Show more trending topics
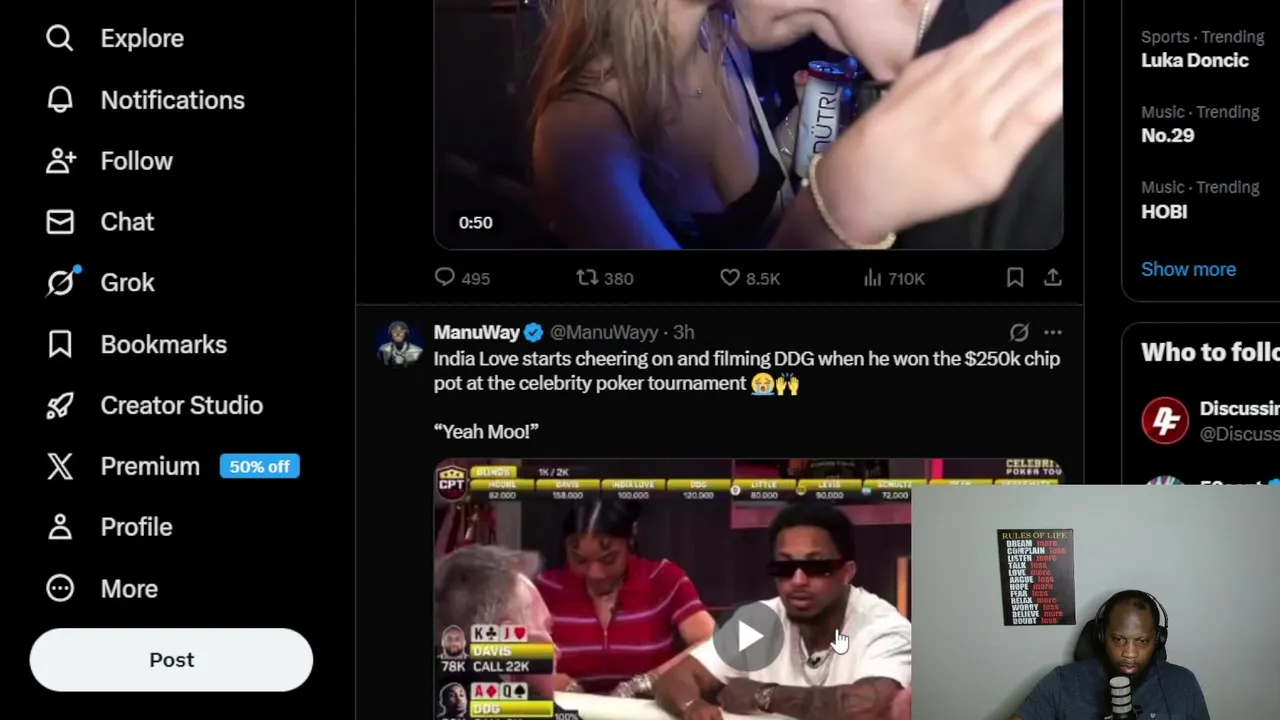 pyautogui.click(x=1188, y=269)
